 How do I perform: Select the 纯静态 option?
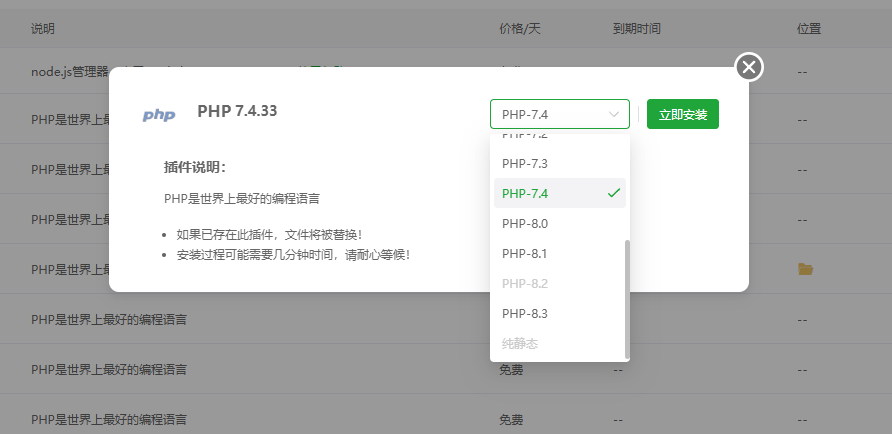pos(560,344)
